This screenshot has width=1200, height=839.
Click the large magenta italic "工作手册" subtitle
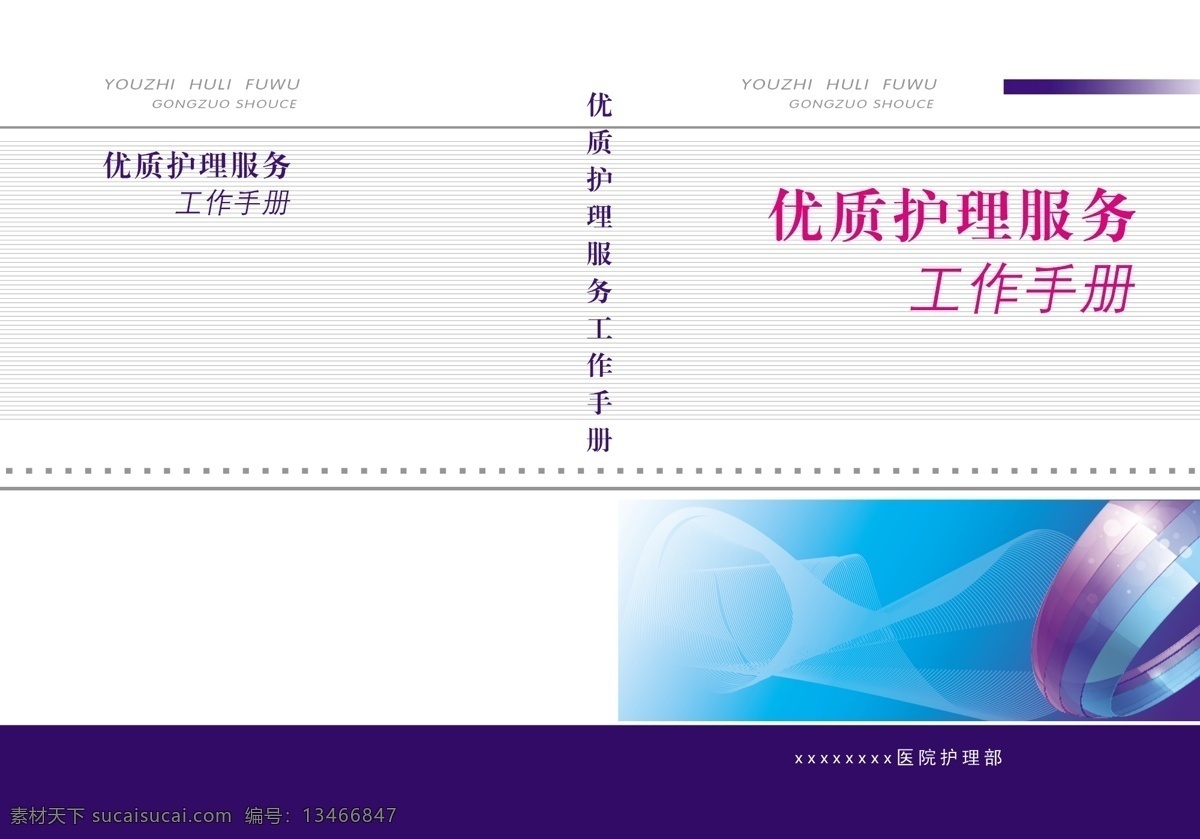(x=1022, y=290)
